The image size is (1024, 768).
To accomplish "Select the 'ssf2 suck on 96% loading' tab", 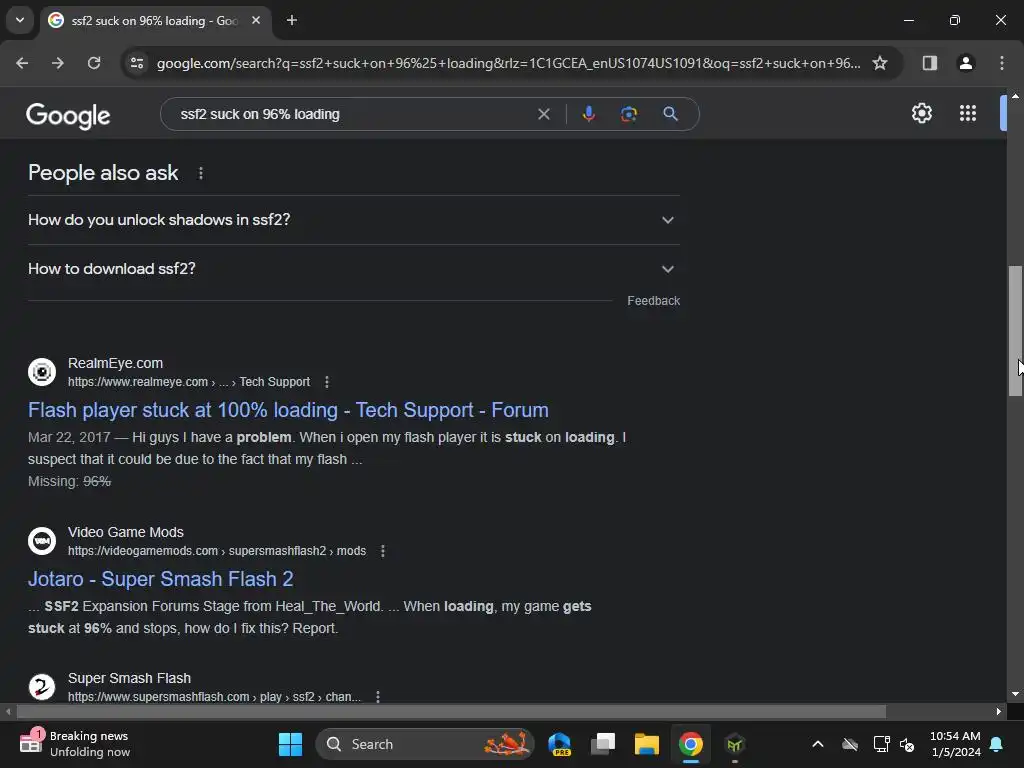I will click(x=155, y=21).
